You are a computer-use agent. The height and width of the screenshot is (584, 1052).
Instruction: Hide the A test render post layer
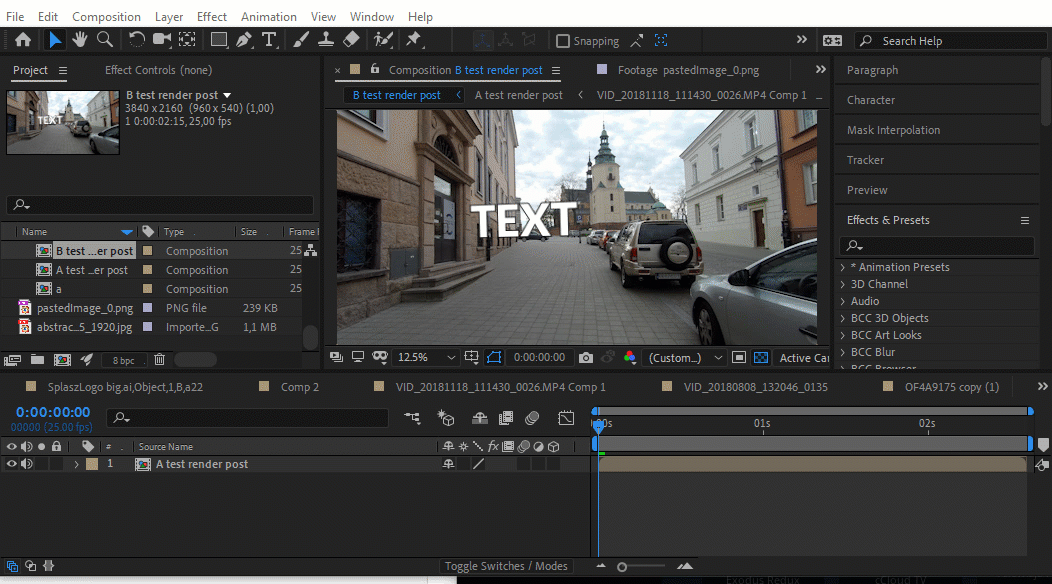point(12,464)
